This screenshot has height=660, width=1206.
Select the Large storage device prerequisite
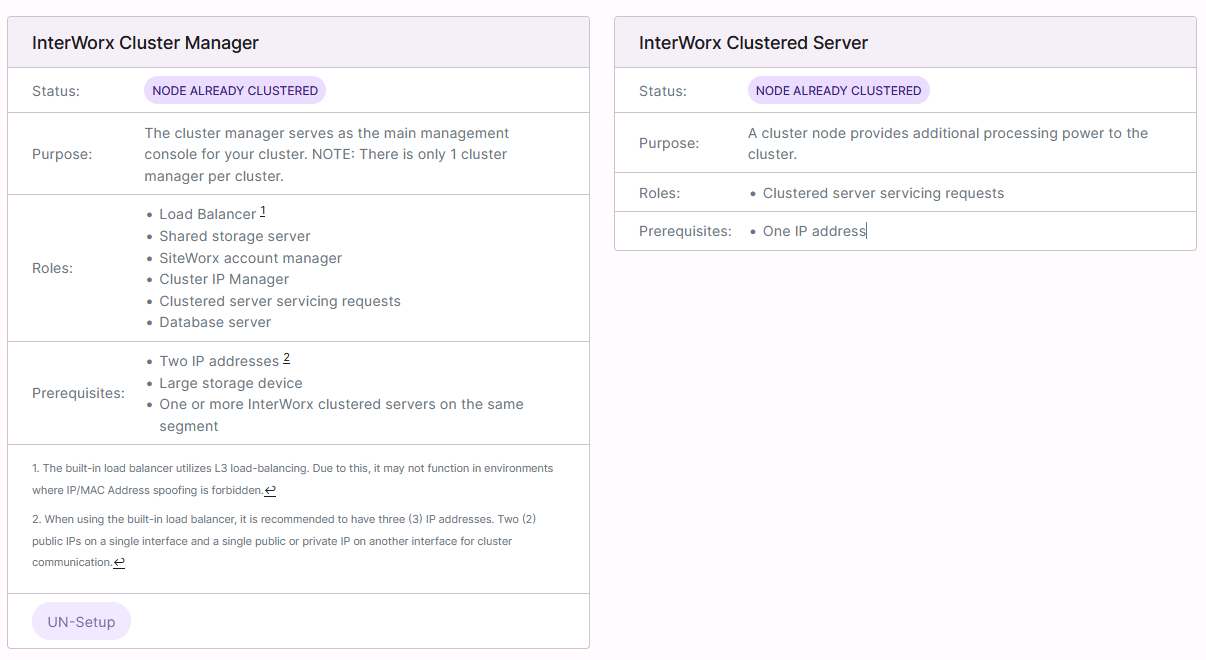coord(230,383)
